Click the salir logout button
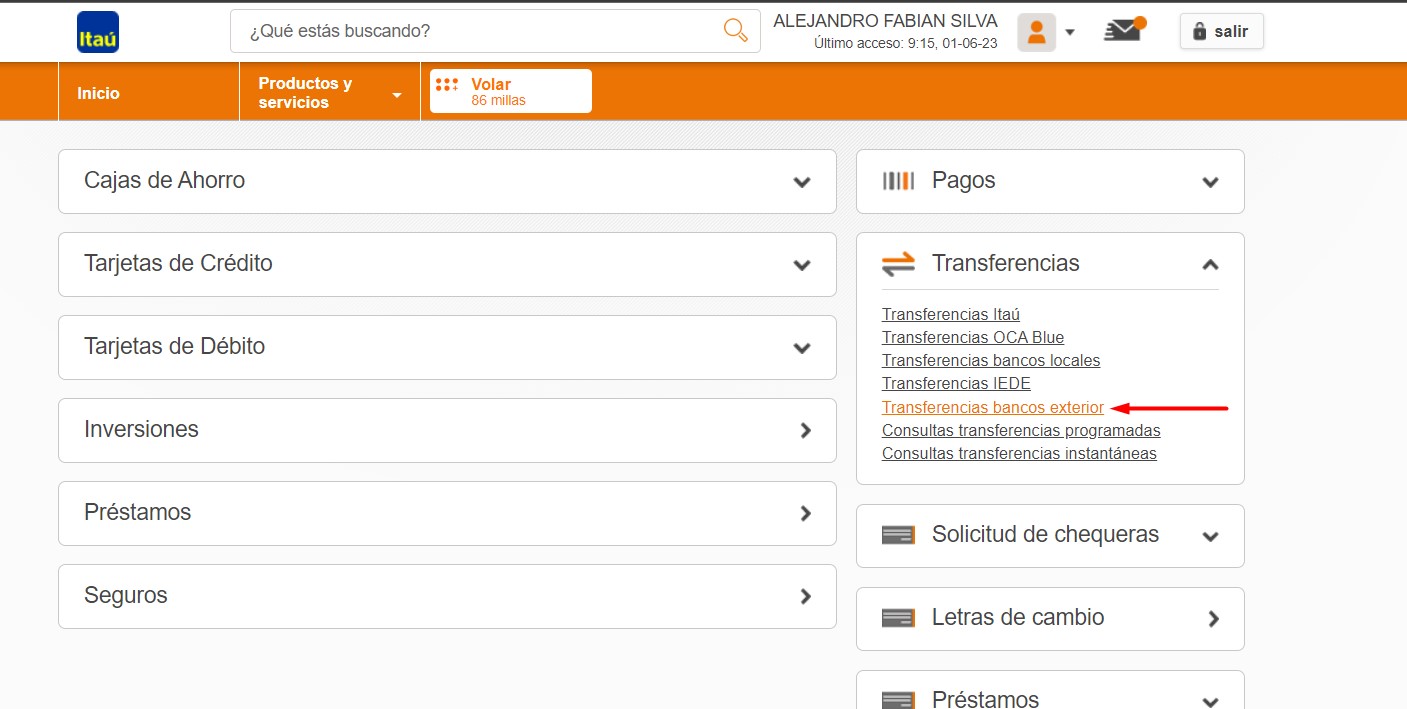 [1221, 31]
